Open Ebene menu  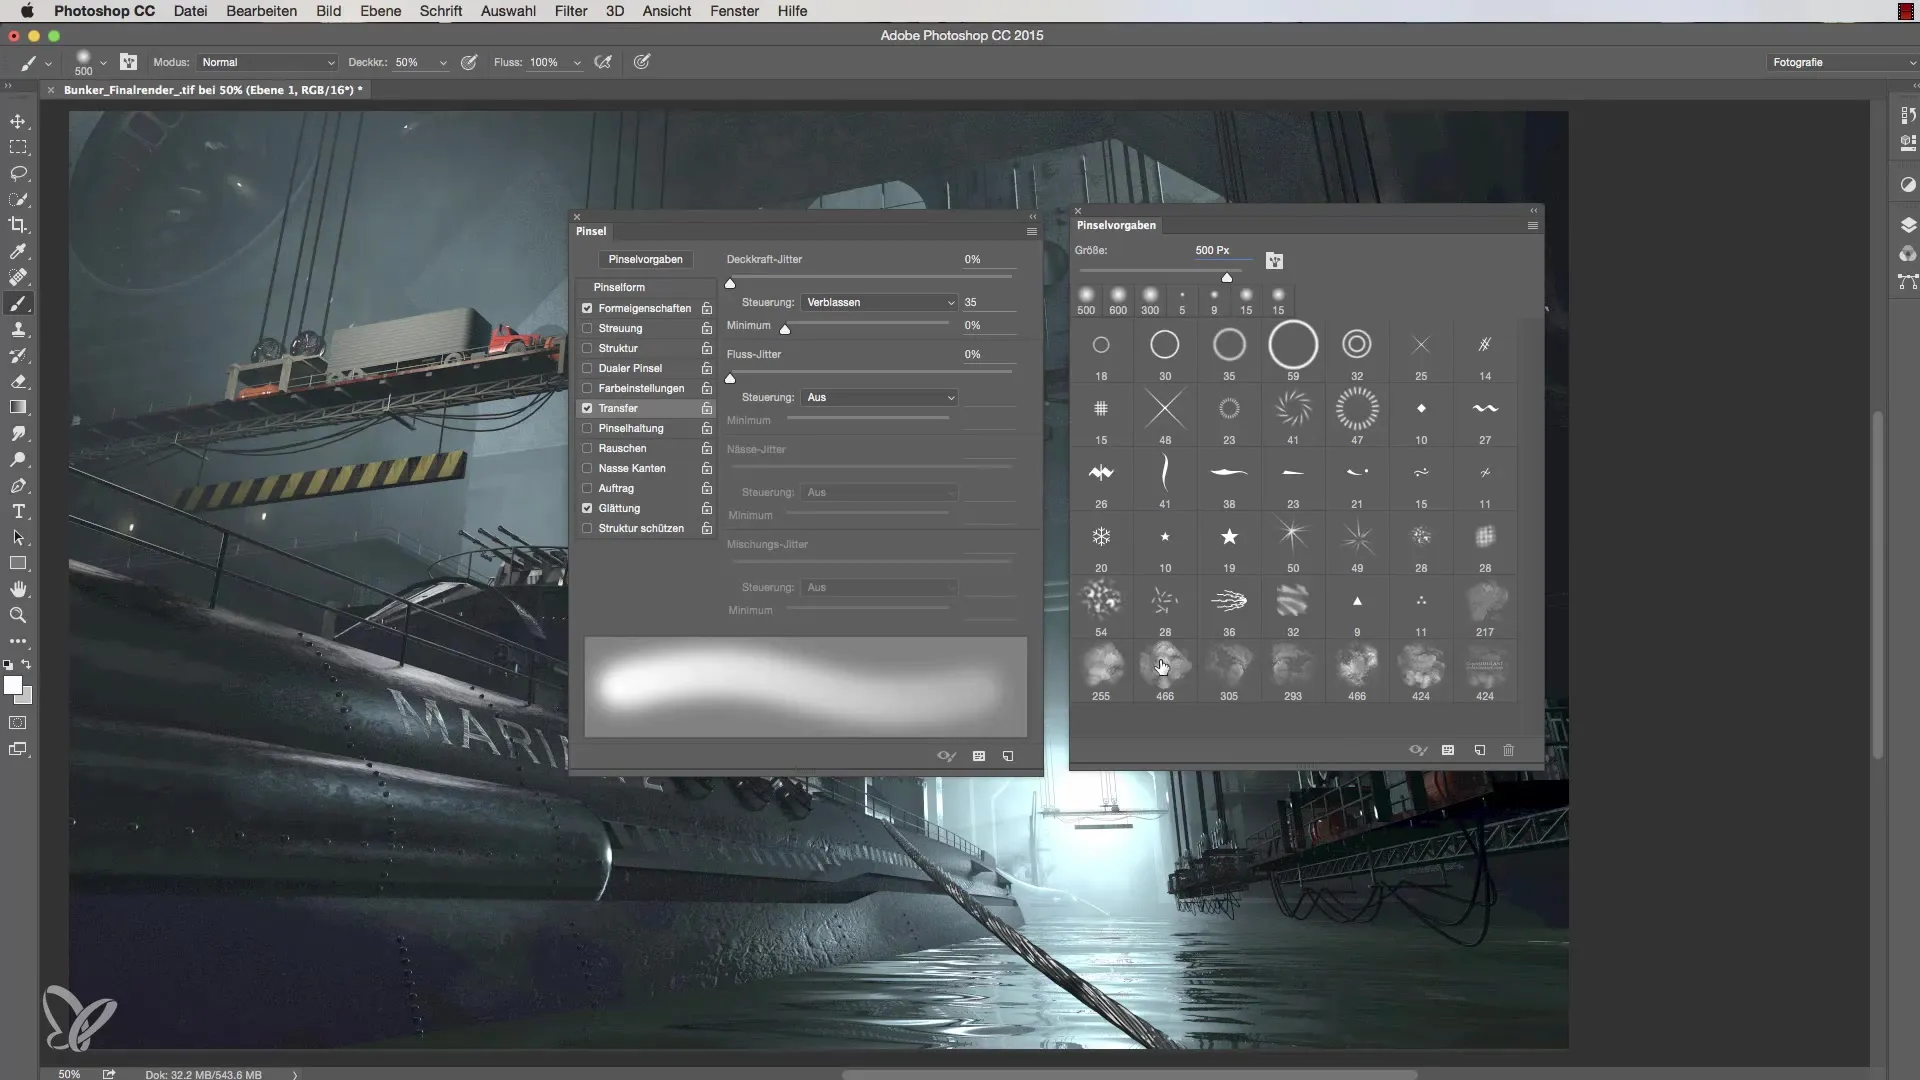(x=380, y=11)
